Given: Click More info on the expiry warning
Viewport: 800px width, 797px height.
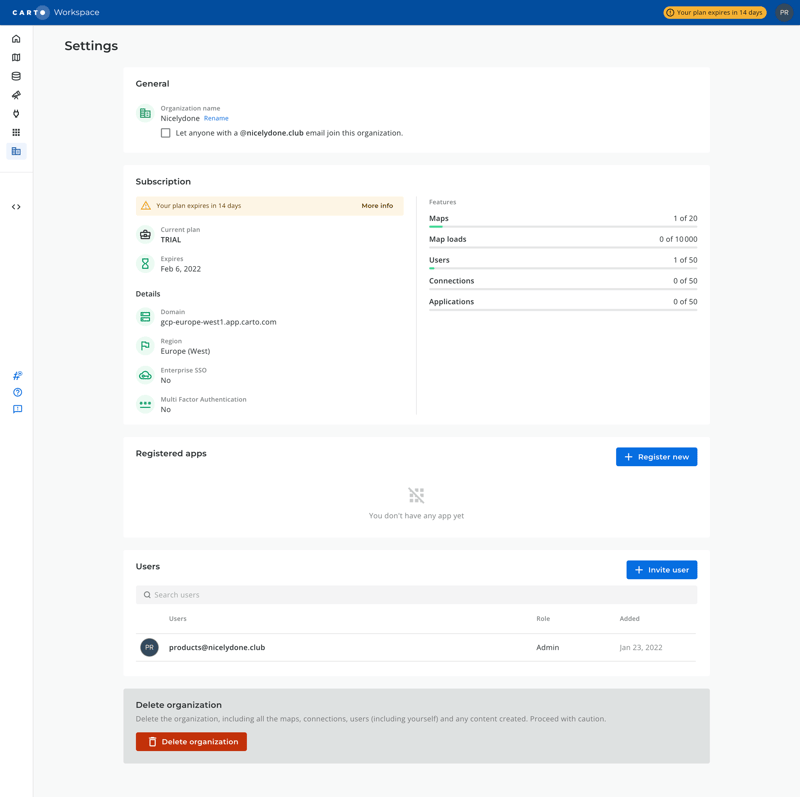Looking at the screenshot, I should (x=379, y=205).
